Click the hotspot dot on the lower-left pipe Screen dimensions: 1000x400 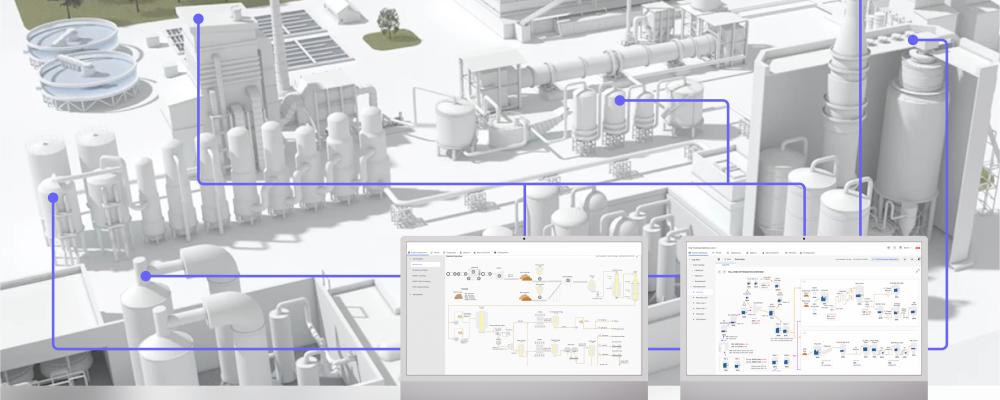[145, 275]
